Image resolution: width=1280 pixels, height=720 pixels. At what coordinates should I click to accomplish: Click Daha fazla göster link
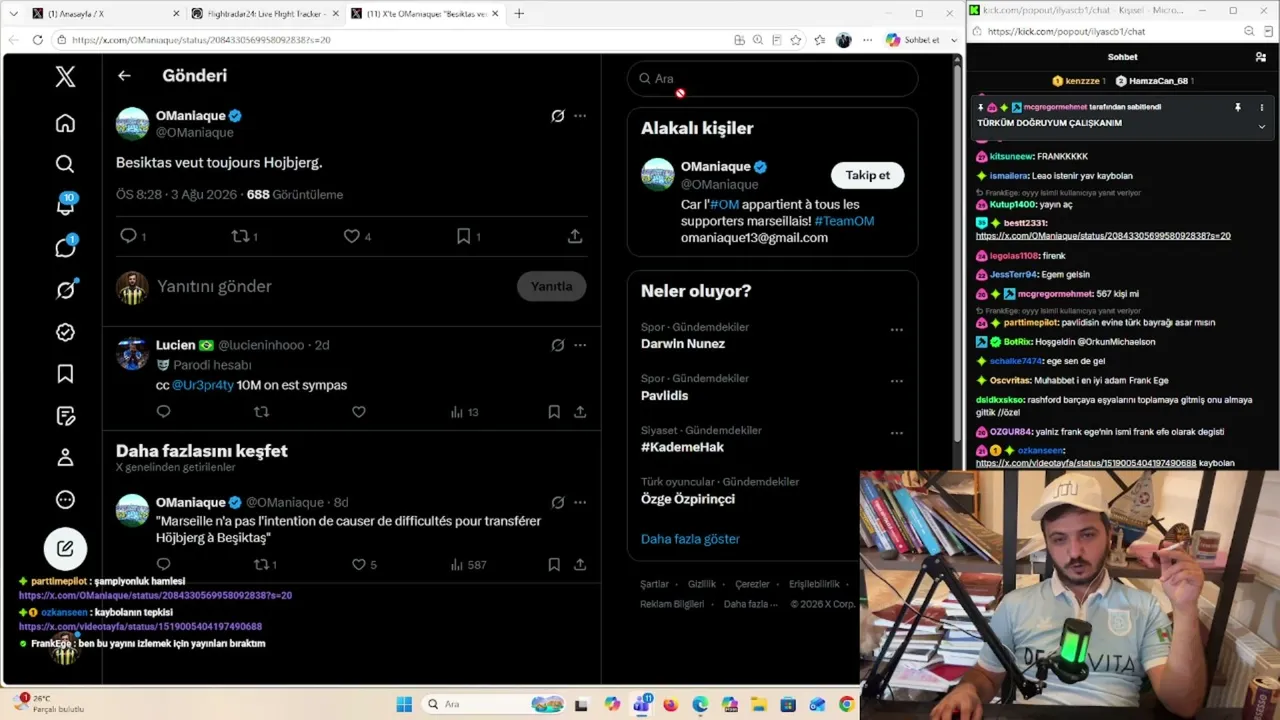[x=690, y=539]
